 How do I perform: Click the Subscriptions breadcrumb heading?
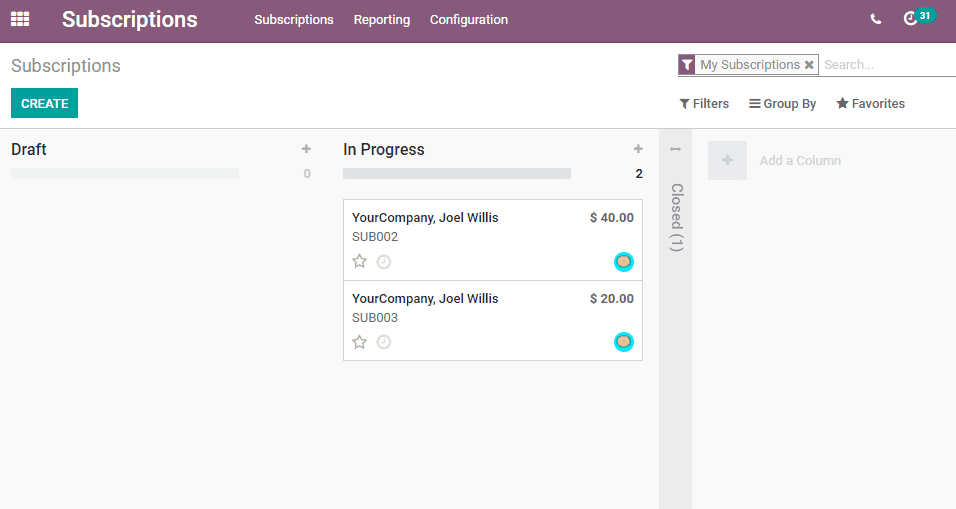click(x=66, y=65)
